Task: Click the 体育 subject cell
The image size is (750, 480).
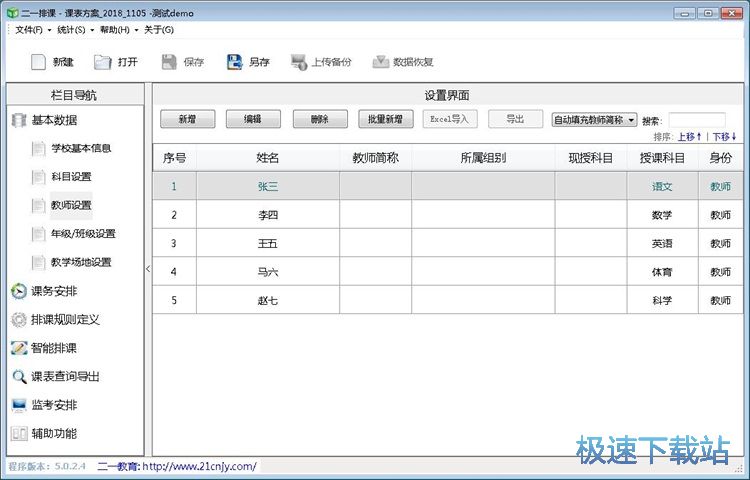Action: point(662,272)
